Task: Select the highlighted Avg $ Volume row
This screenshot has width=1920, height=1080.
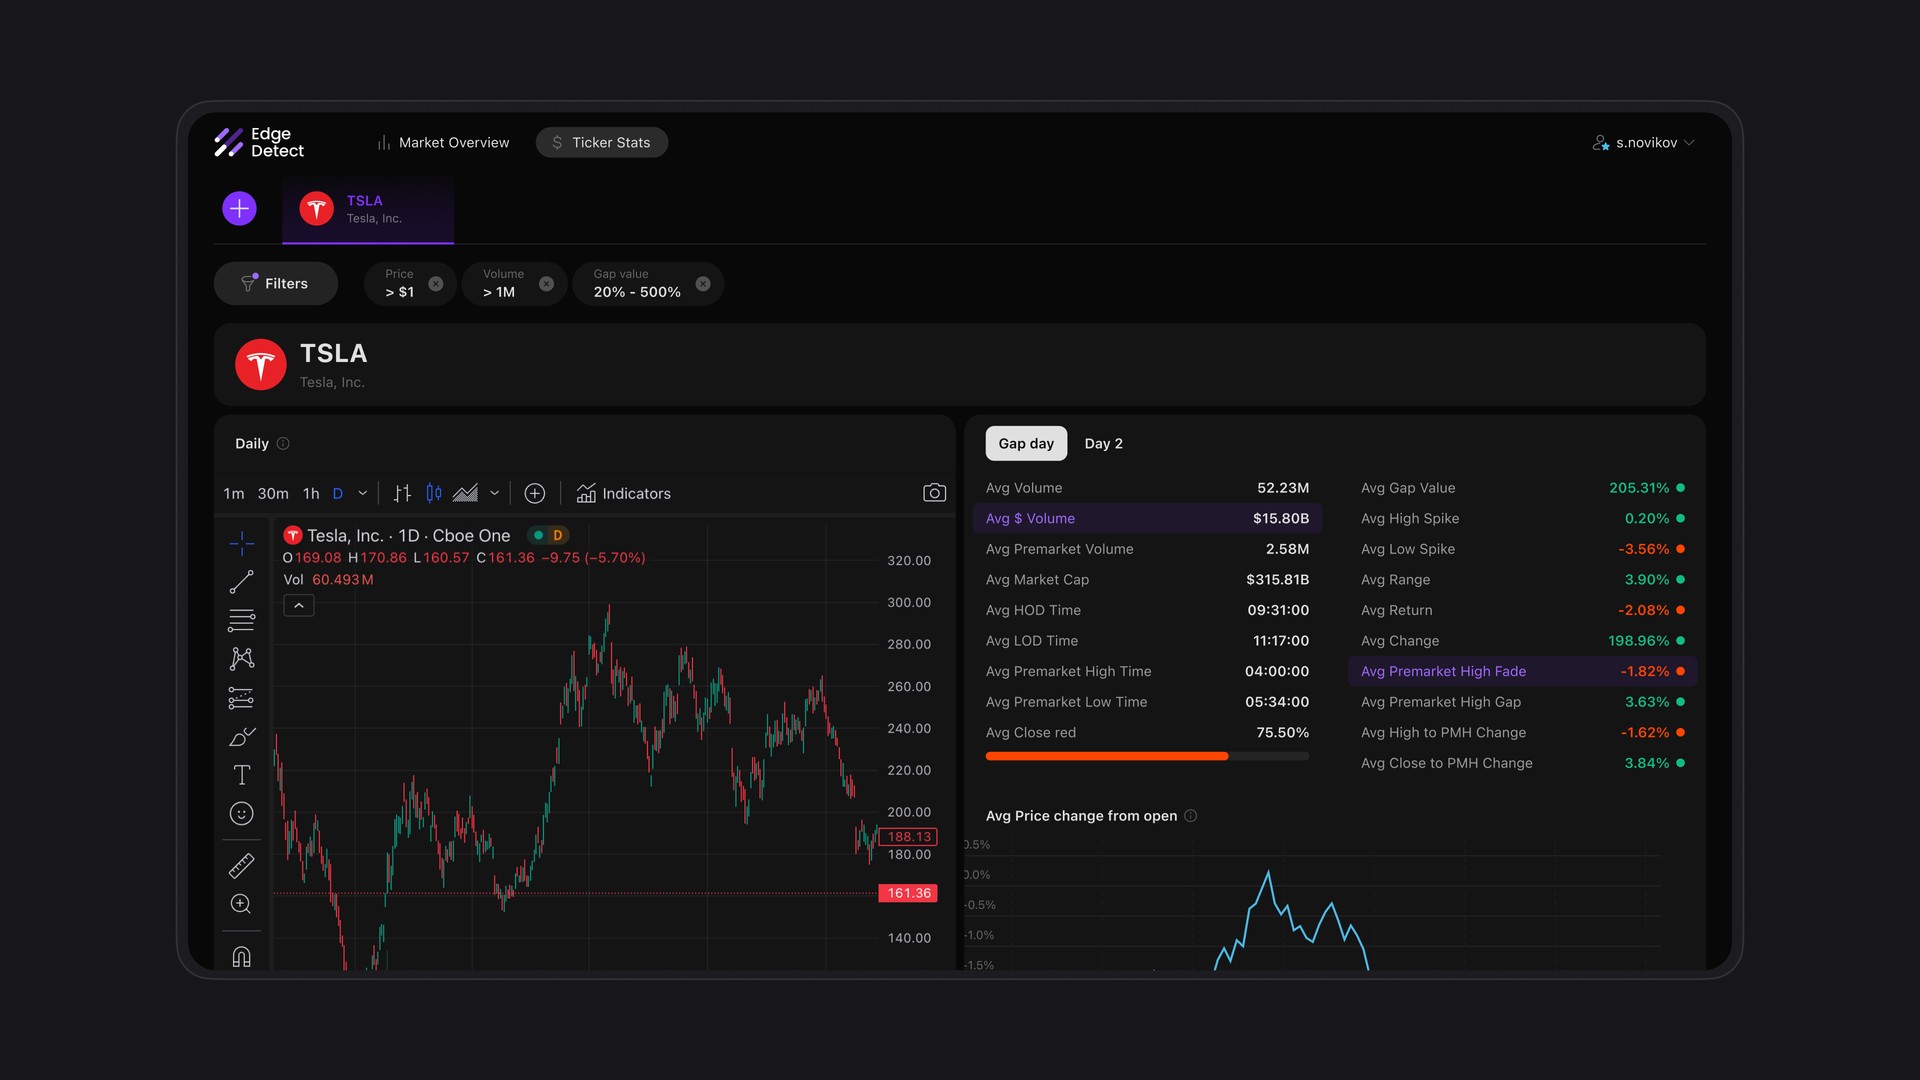Action: tap(1147, 518)
